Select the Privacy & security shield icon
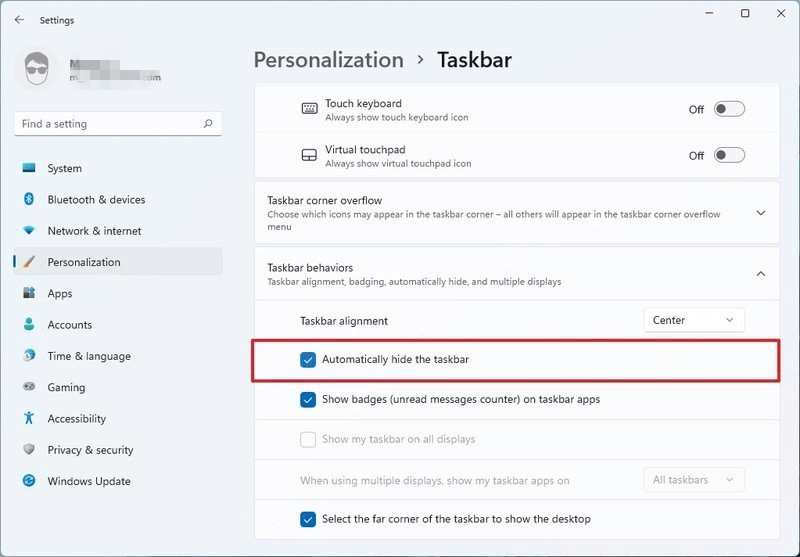800x557 pixels. 29,450
